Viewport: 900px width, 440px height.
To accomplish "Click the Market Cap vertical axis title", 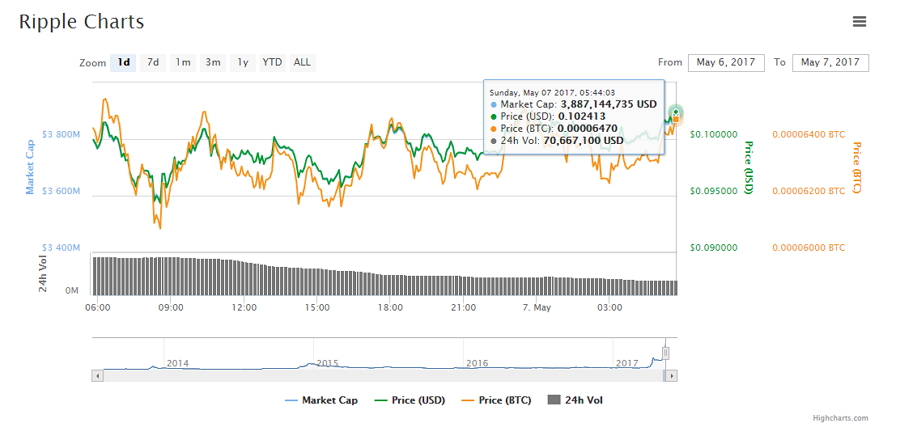I will point(30,167).
